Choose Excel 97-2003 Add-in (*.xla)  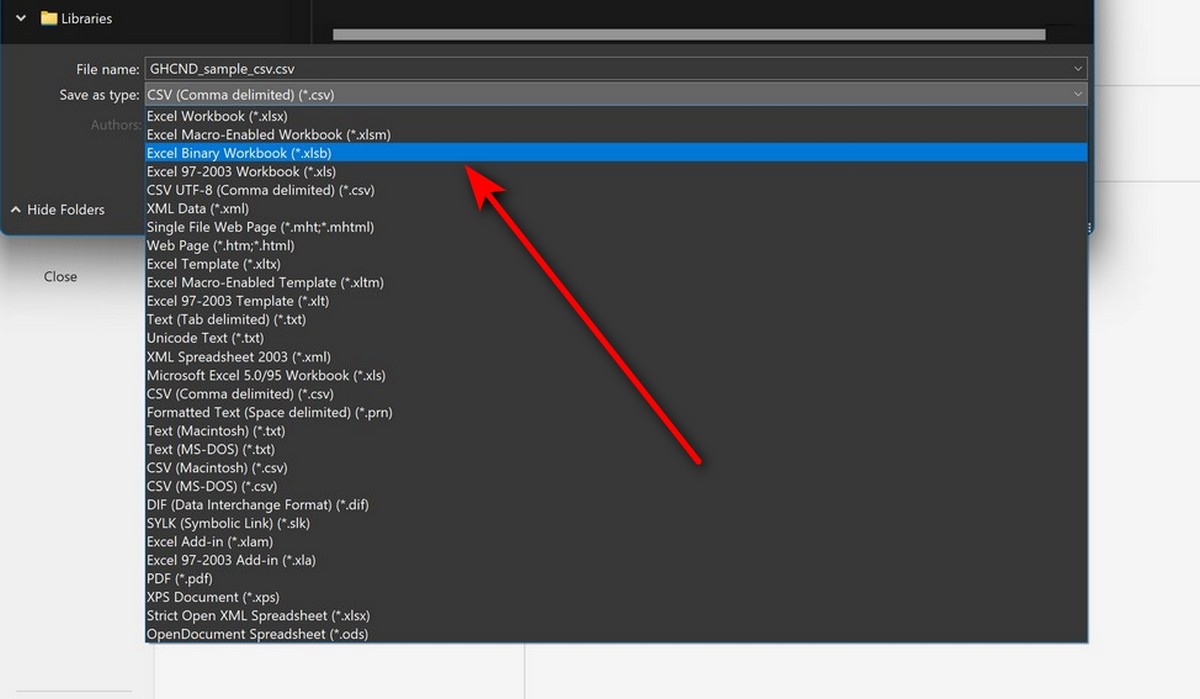(616, 560)
